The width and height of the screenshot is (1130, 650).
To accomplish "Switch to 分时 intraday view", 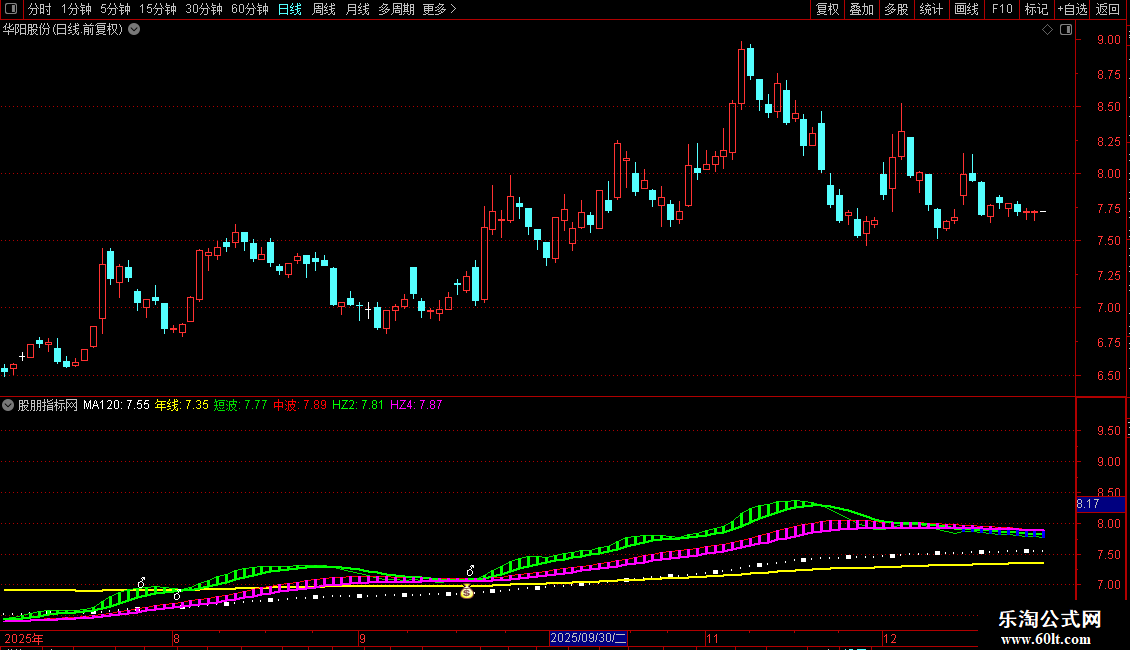I will click(40, 9).
